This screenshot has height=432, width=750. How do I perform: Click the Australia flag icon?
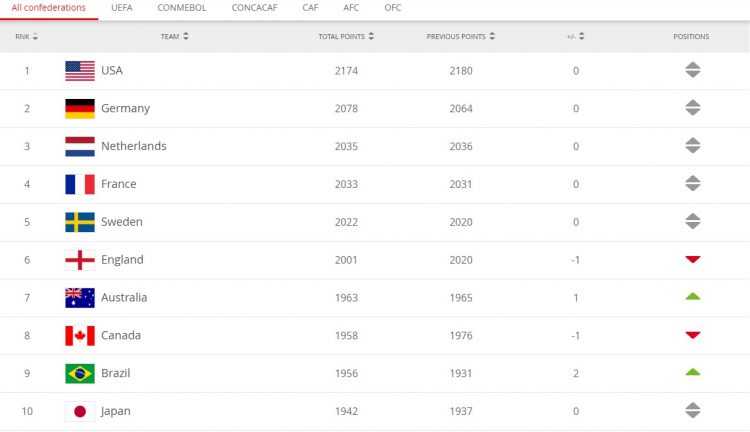80,297
